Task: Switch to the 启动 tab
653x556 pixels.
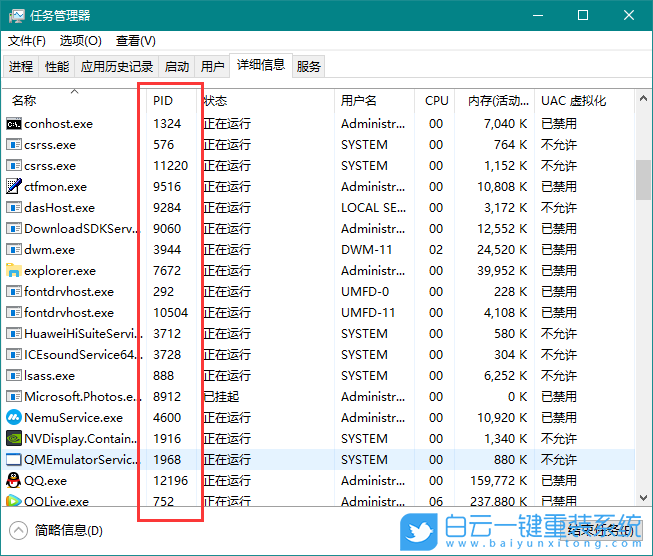Action: coord(177,66)
